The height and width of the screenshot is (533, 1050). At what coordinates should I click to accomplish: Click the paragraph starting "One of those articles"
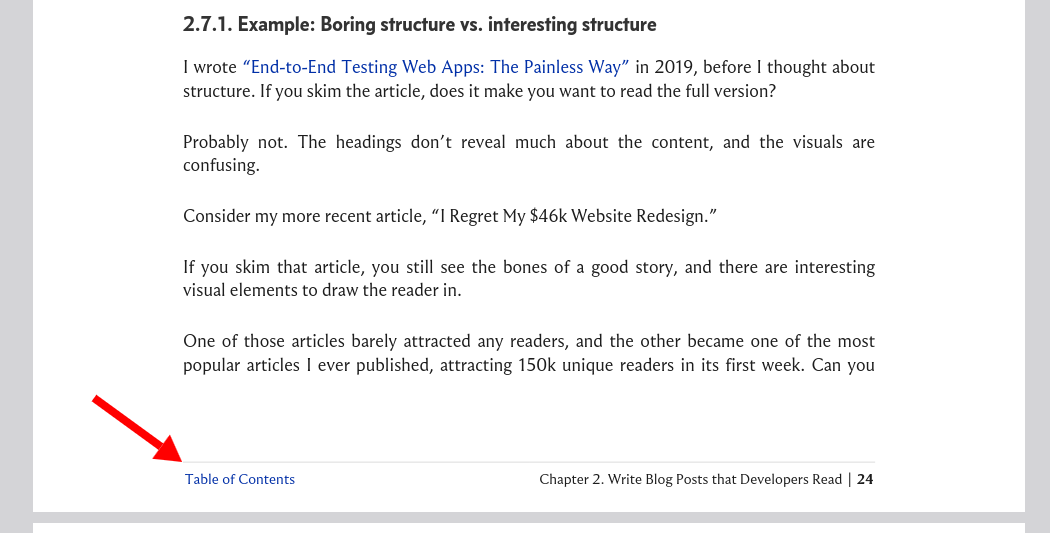tap(529, 353)
